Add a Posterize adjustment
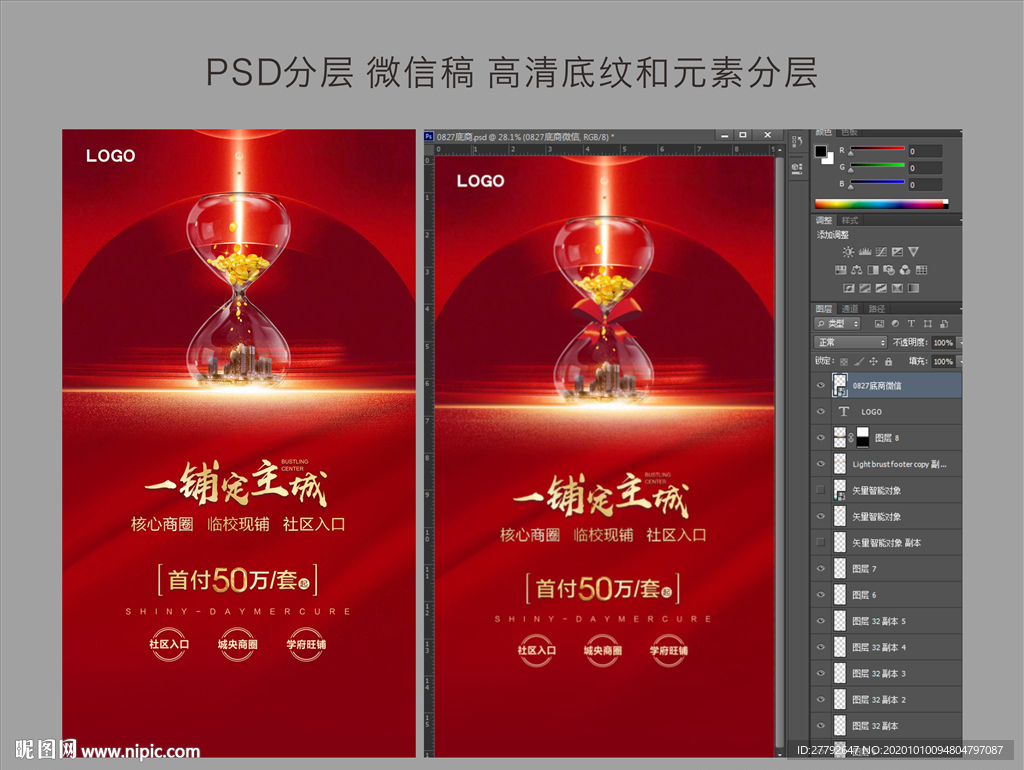Image resolution: width=1024 pixels, height=770 pixels. tap(865, 288)
